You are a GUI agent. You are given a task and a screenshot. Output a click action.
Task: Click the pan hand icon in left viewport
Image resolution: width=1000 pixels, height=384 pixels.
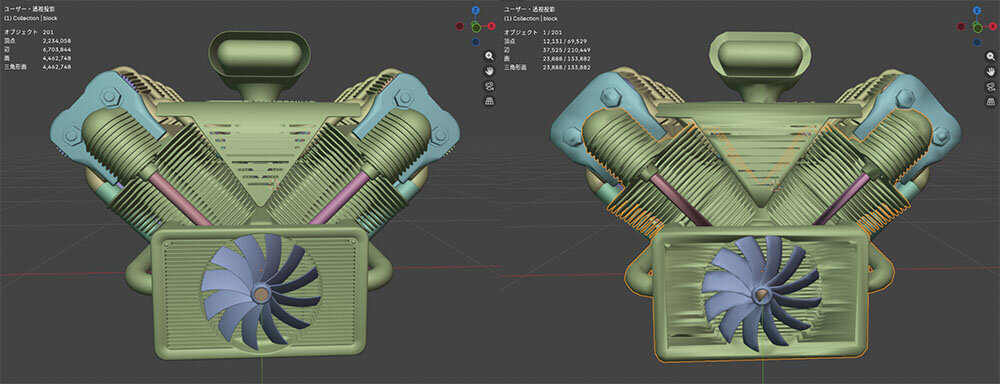point(489,71)
